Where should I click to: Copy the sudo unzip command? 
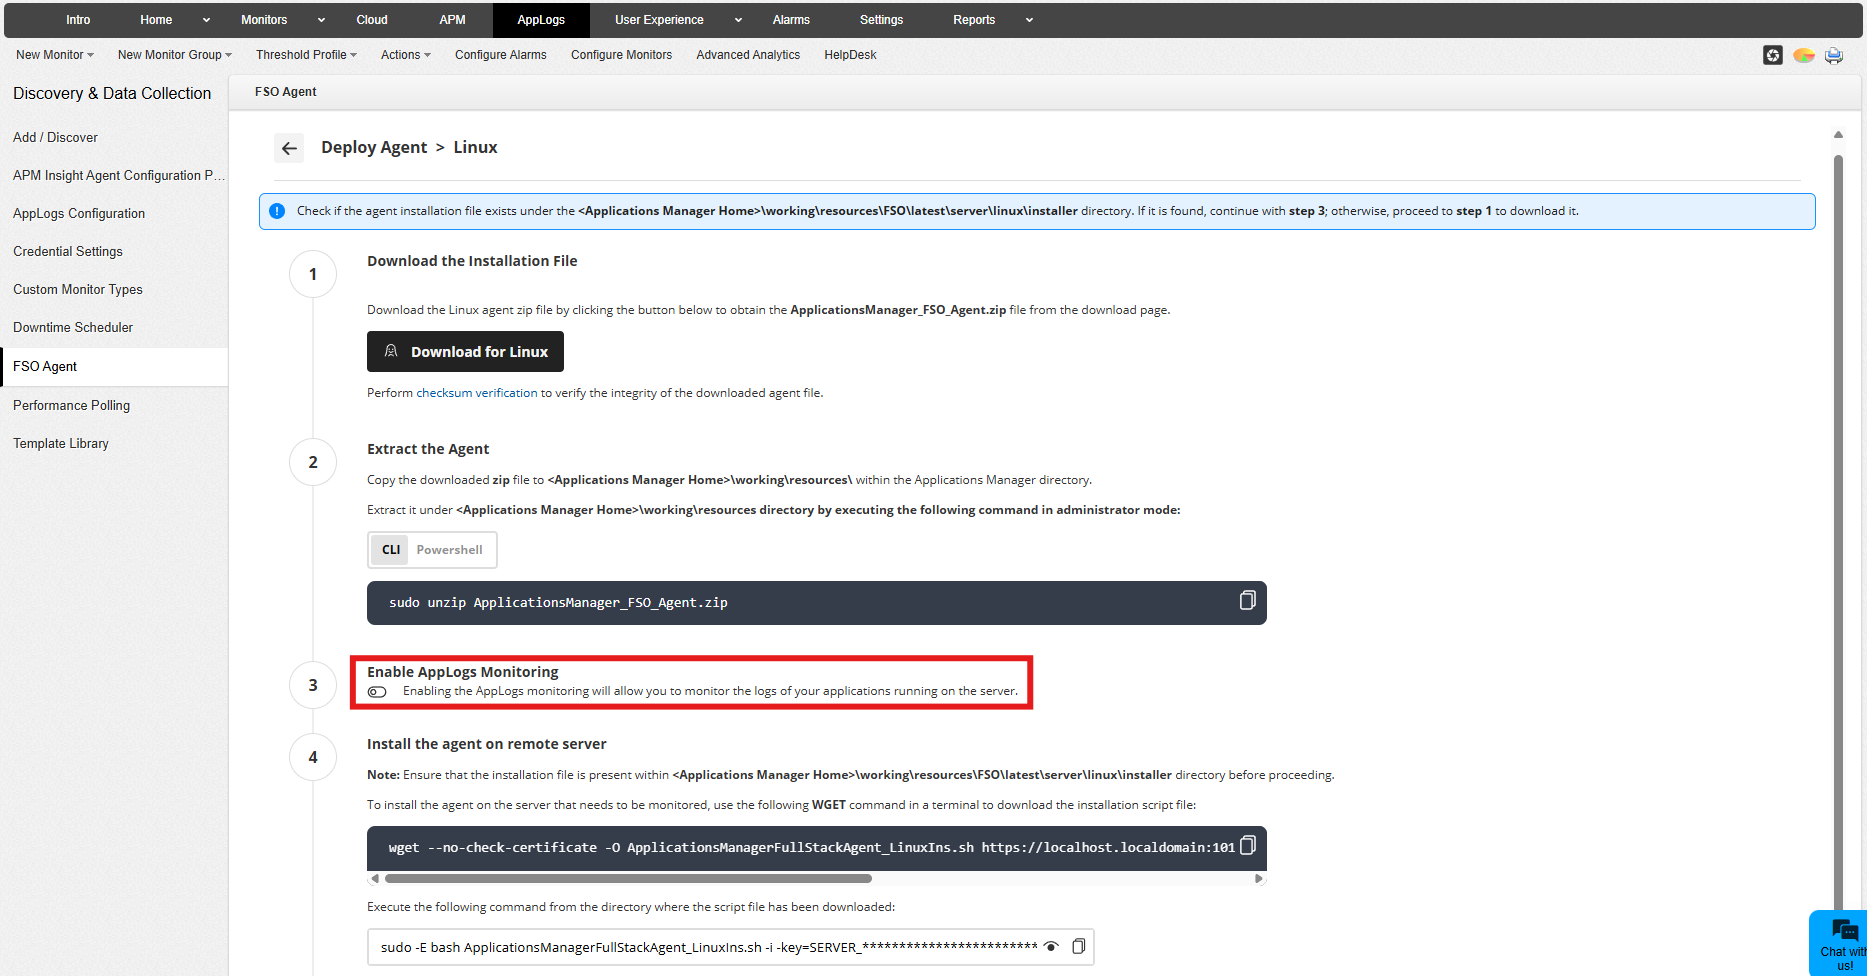coord(1247,600)
